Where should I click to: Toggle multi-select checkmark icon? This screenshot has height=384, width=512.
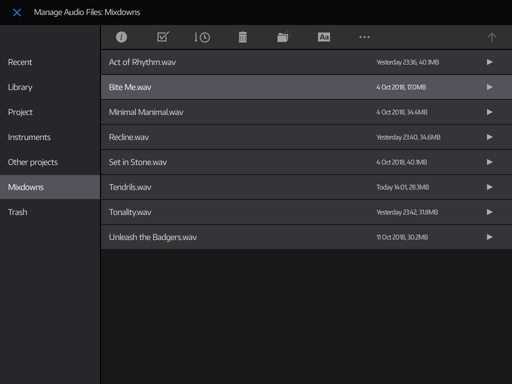tap(163, 37)
